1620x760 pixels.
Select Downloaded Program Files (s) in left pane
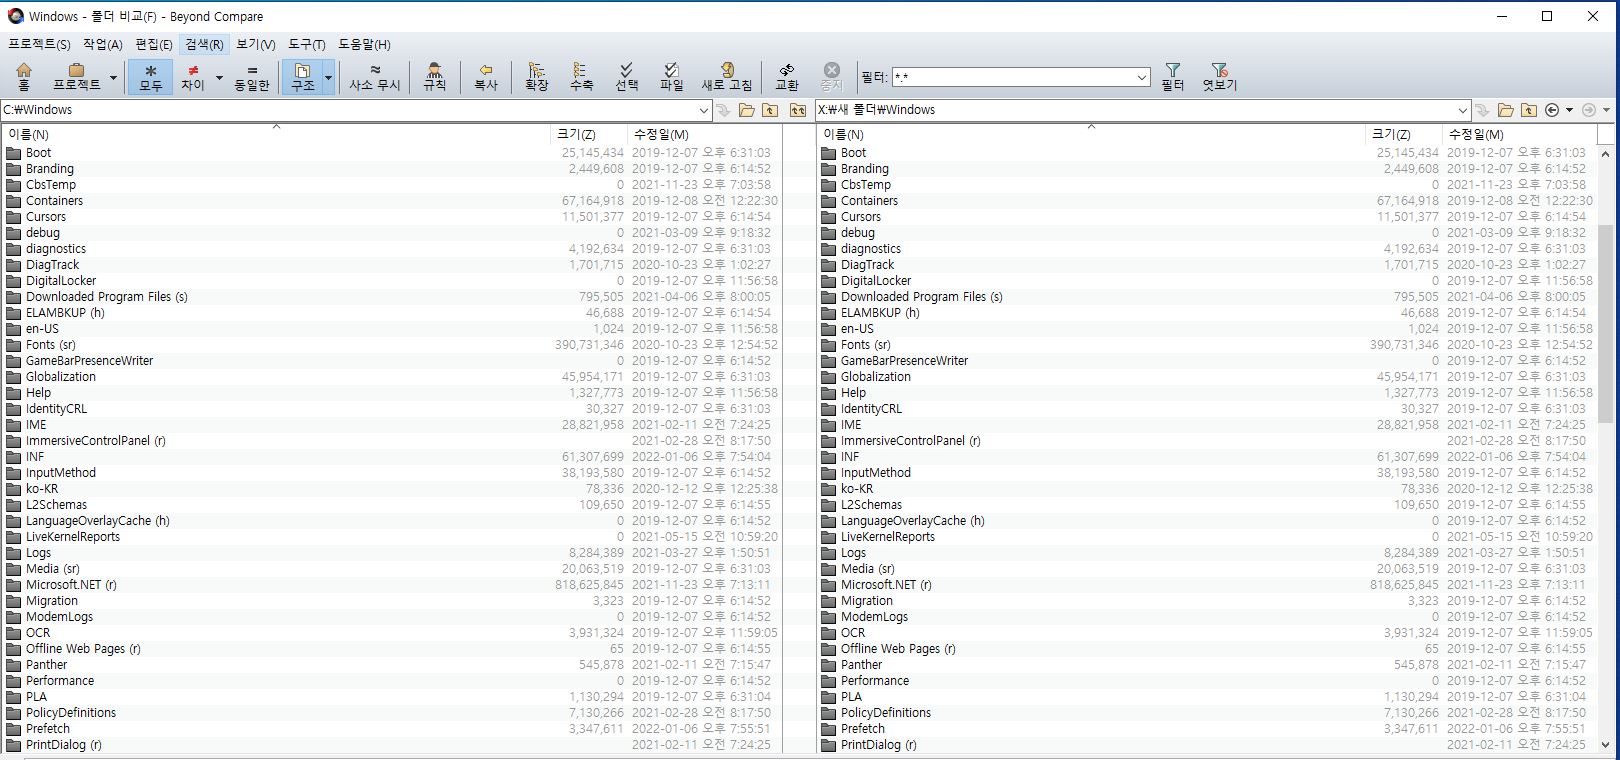[106, 297]
